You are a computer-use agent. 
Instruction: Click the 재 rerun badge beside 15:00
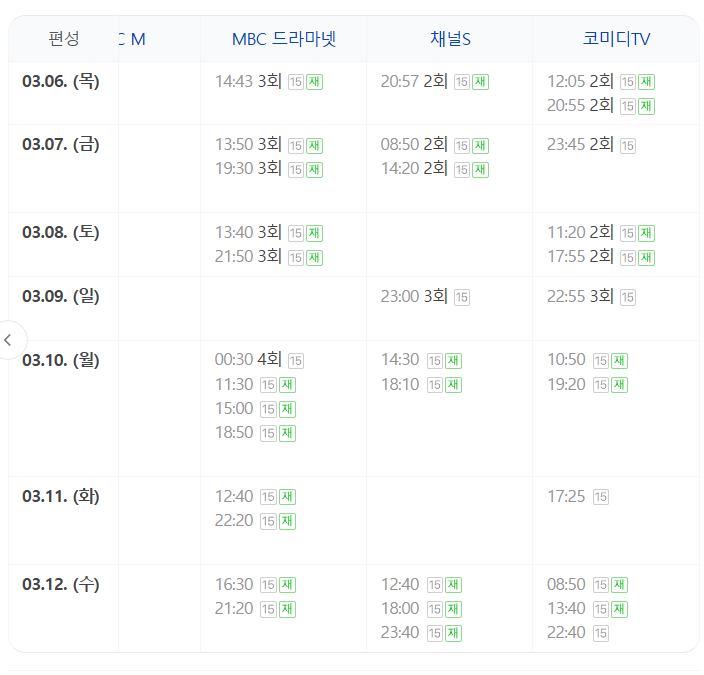tap(287, 409)
